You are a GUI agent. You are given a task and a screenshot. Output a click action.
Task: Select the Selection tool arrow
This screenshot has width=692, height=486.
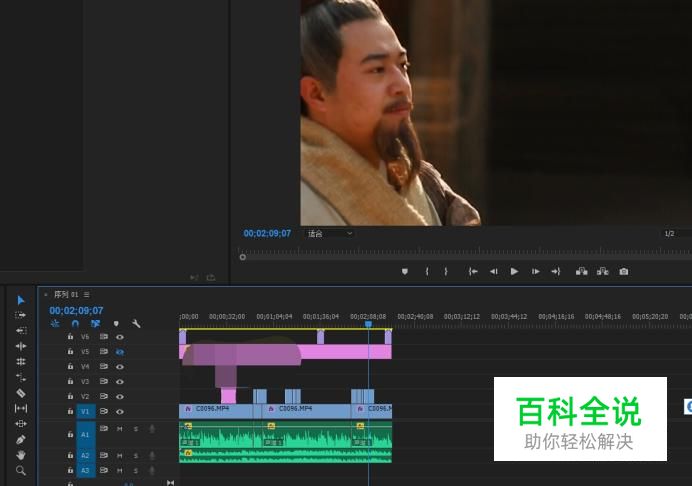tap(21, 300)
